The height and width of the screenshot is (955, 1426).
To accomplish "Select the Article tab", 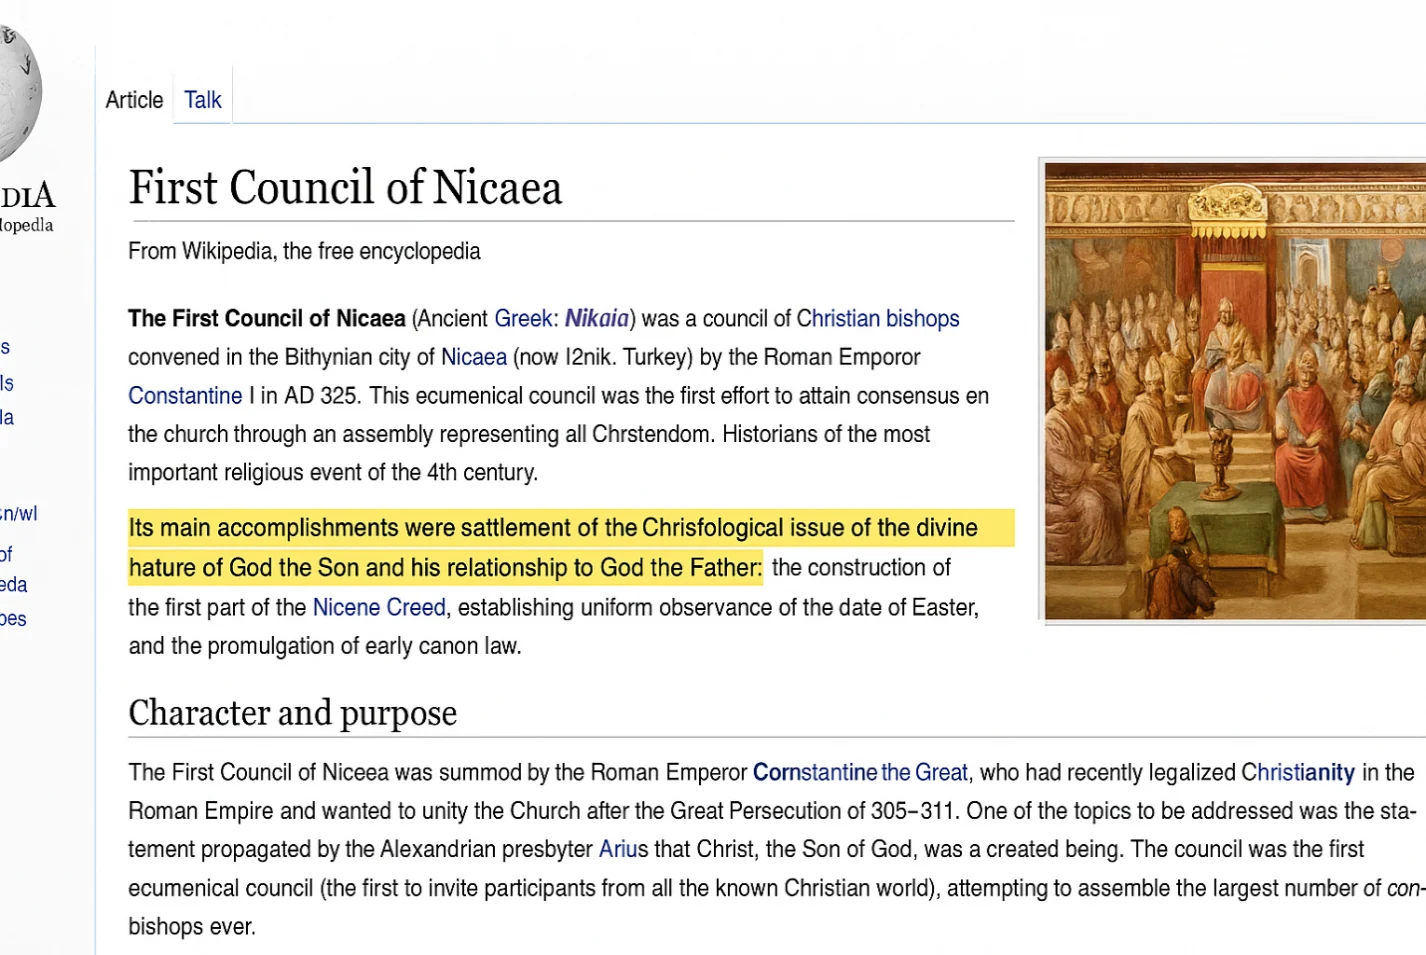I will (x=134, y=100).
